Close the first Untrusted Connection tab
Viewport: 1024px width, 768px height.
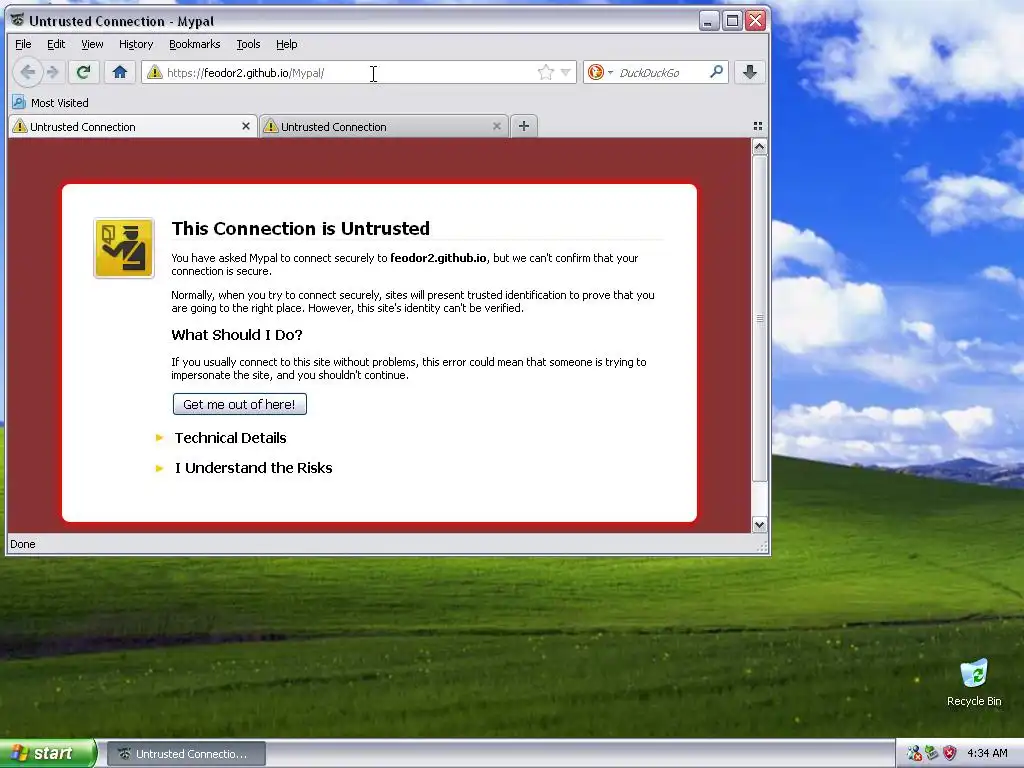(x=246, y=126)
